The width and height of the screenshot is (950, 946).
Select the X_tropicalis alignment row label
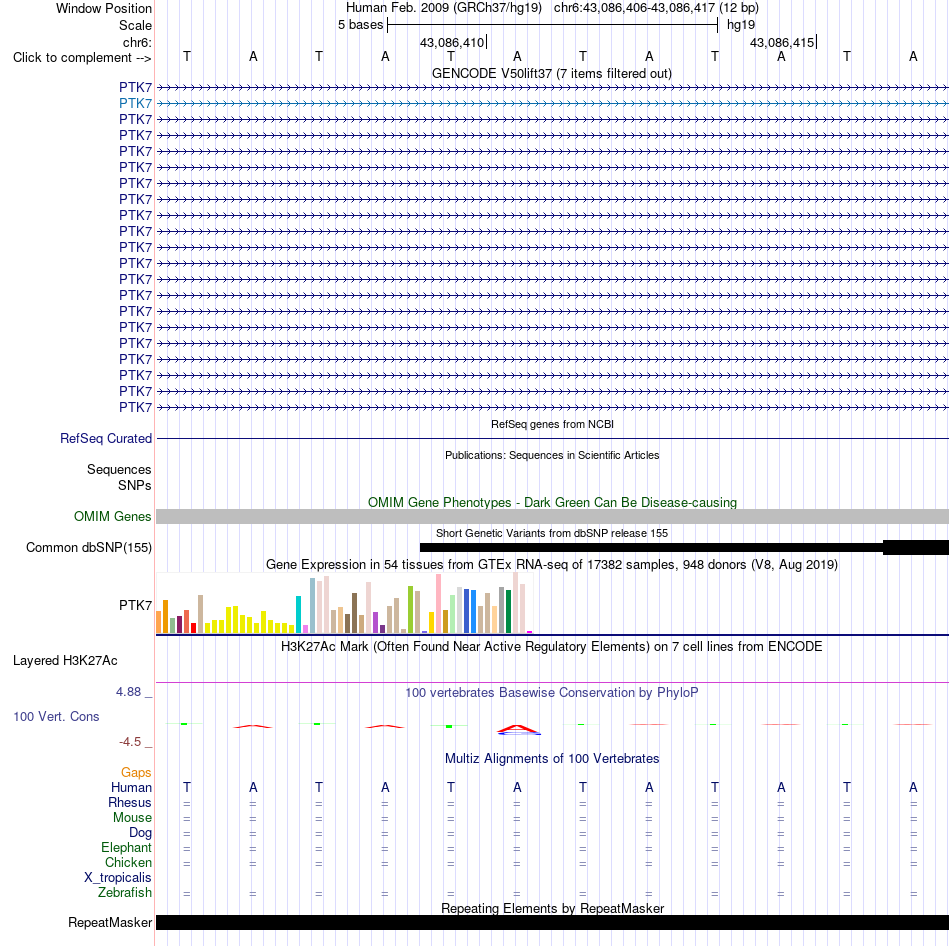pos(118,878)
